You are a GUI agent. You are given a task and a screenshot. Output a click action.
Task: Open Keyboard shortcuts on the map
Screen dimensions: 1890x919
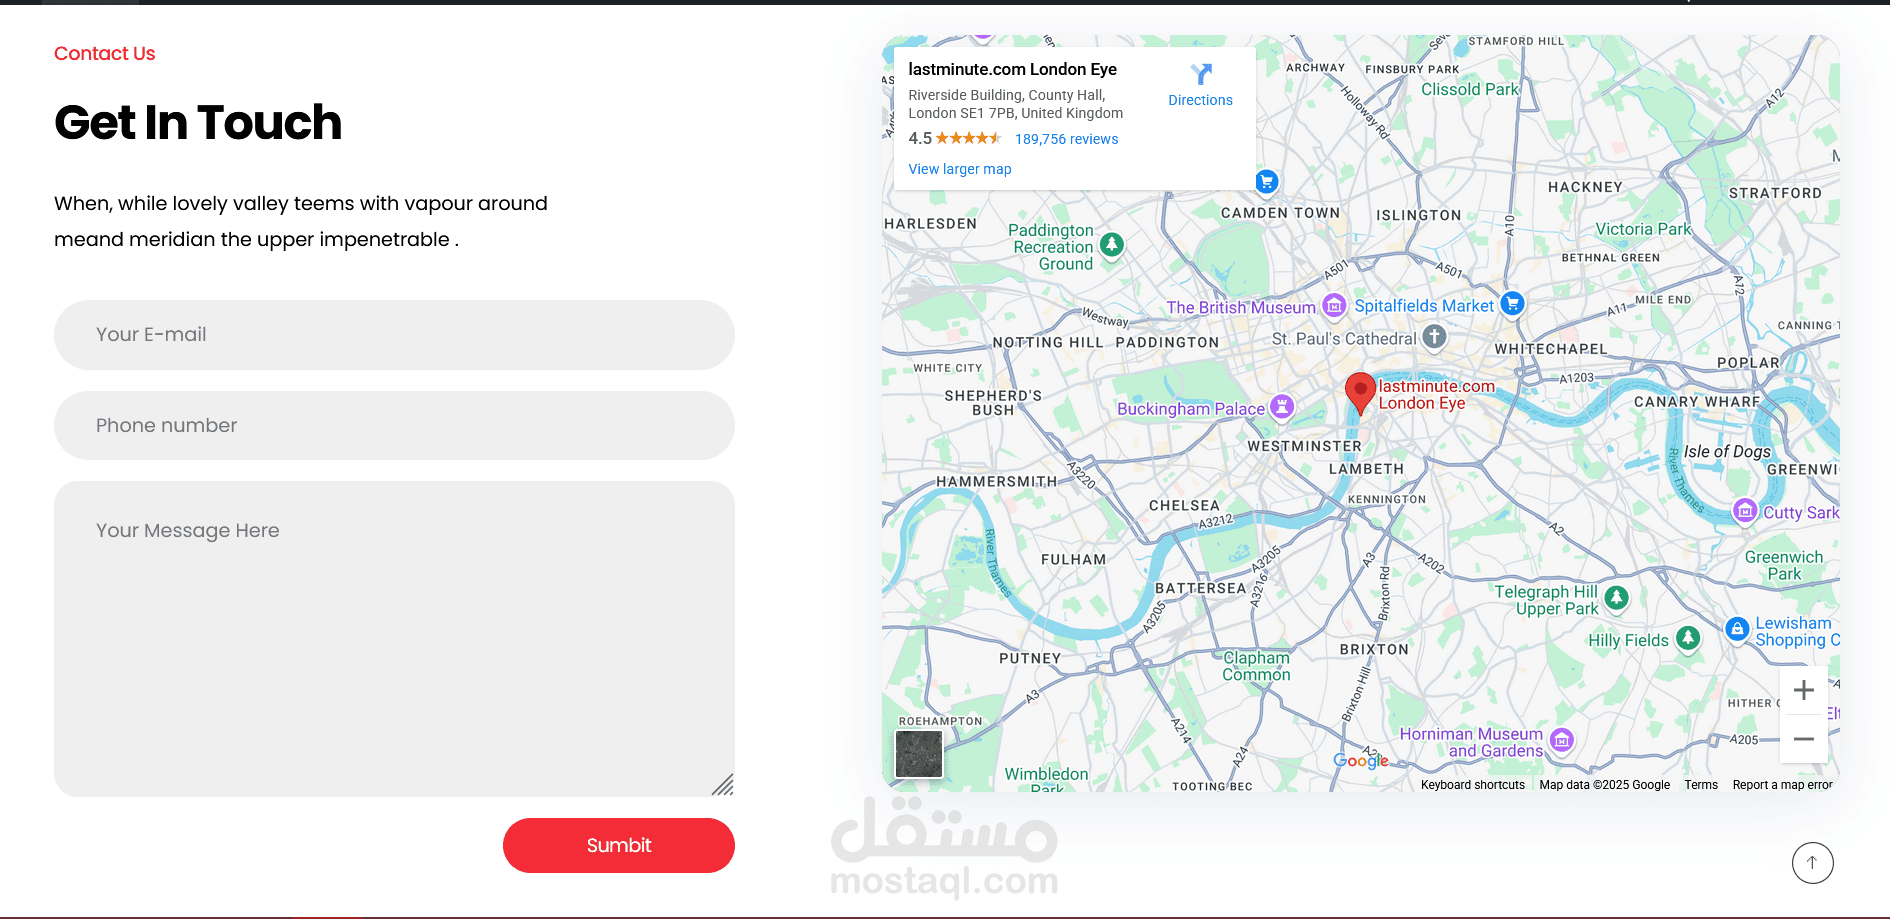[1473, 785]
